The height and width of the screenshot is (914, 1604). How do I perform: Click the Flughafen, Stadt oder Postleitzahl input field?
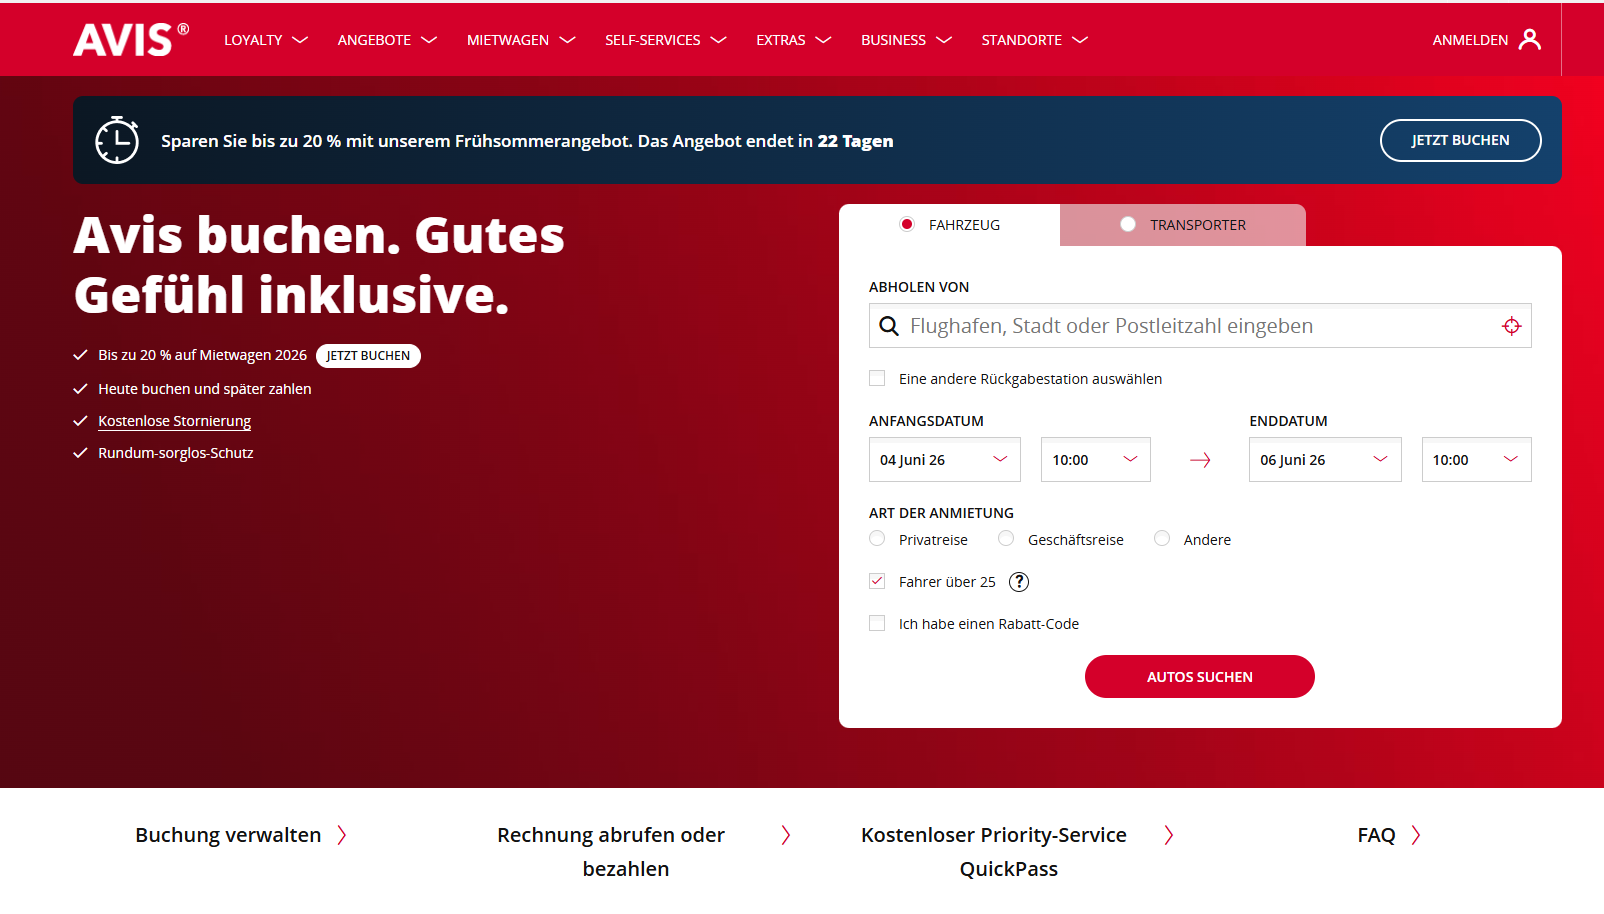[x=1200, y=326]
